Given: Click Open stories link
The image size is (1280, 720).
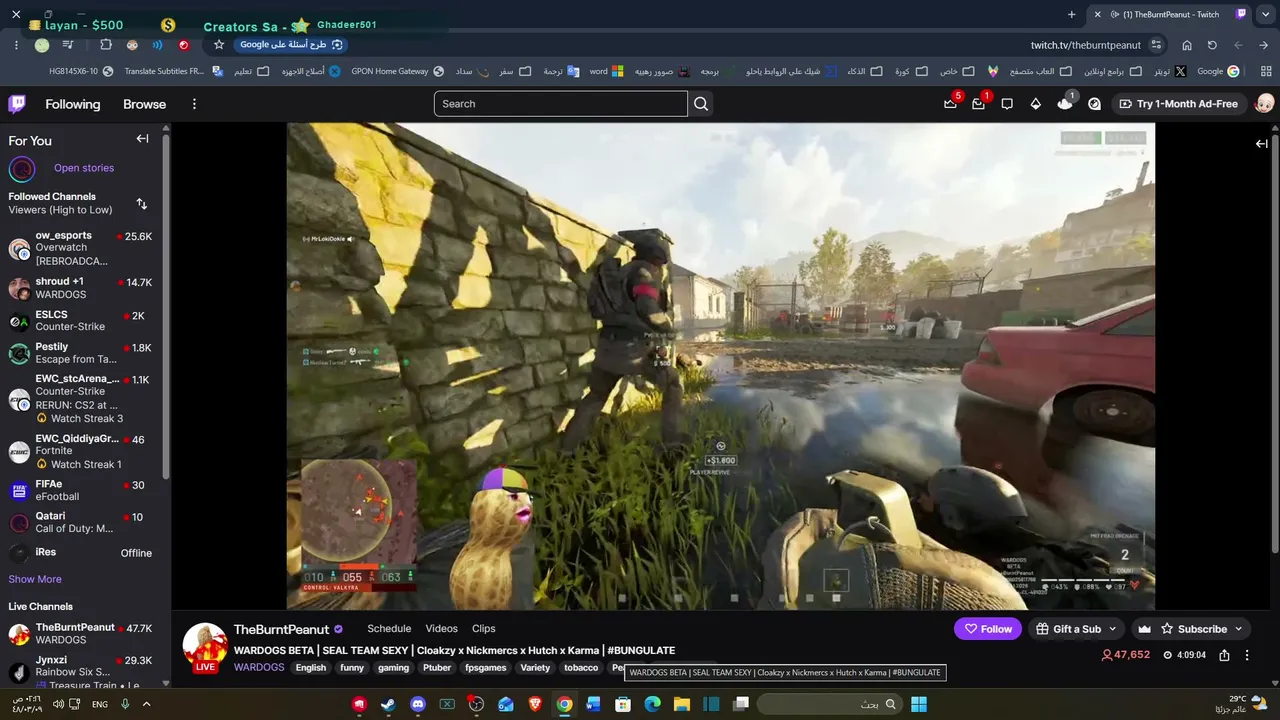Looking at the screenshot, I should pyautogui.click(x=84, y=168).
